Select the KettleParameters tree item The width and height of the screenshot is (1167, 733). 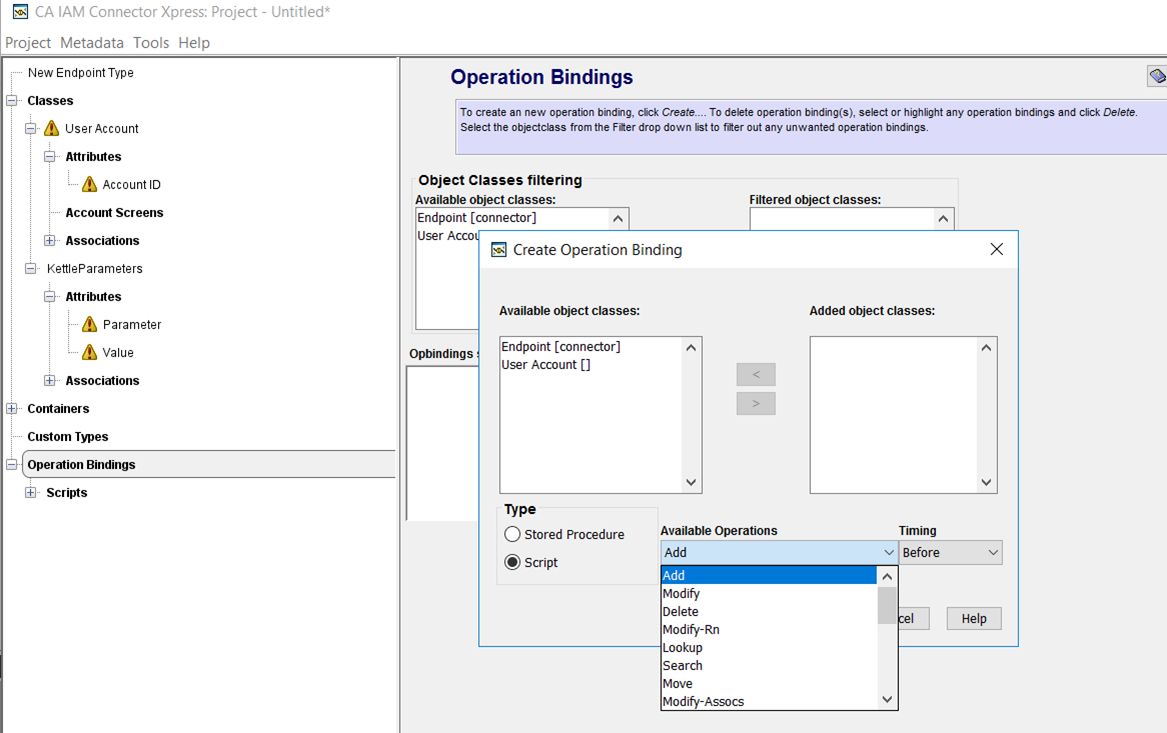(x=95, y=269)
